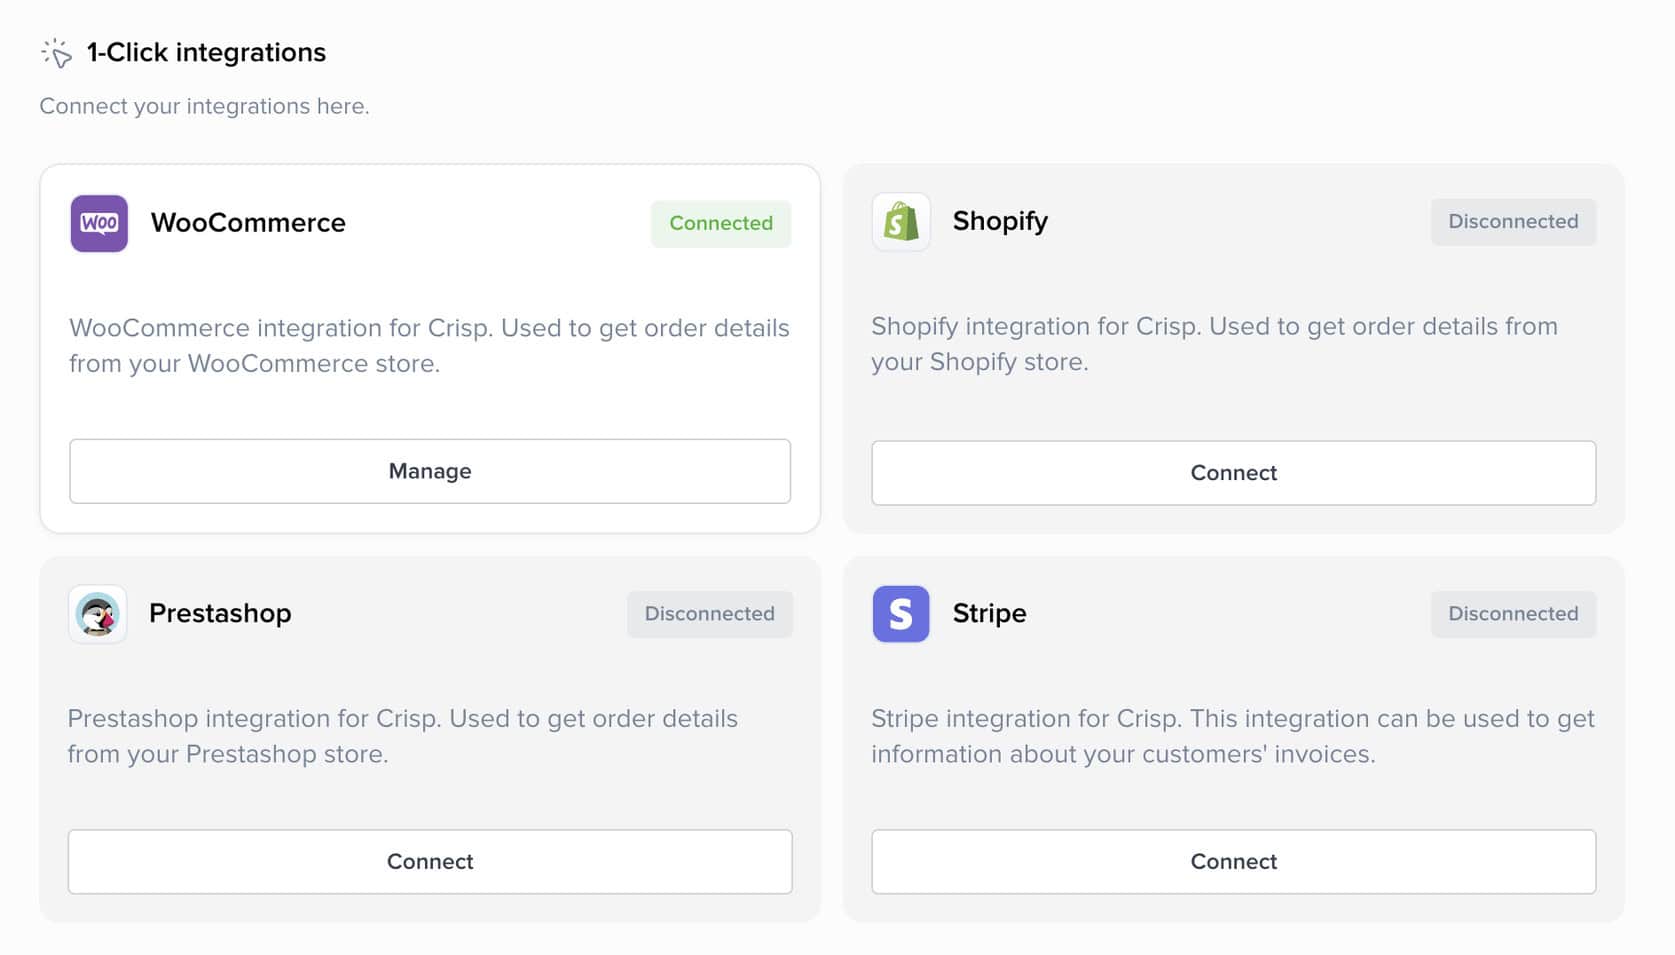
Task: Open Manage for WooCommerce integration
Action: (430, 471)
